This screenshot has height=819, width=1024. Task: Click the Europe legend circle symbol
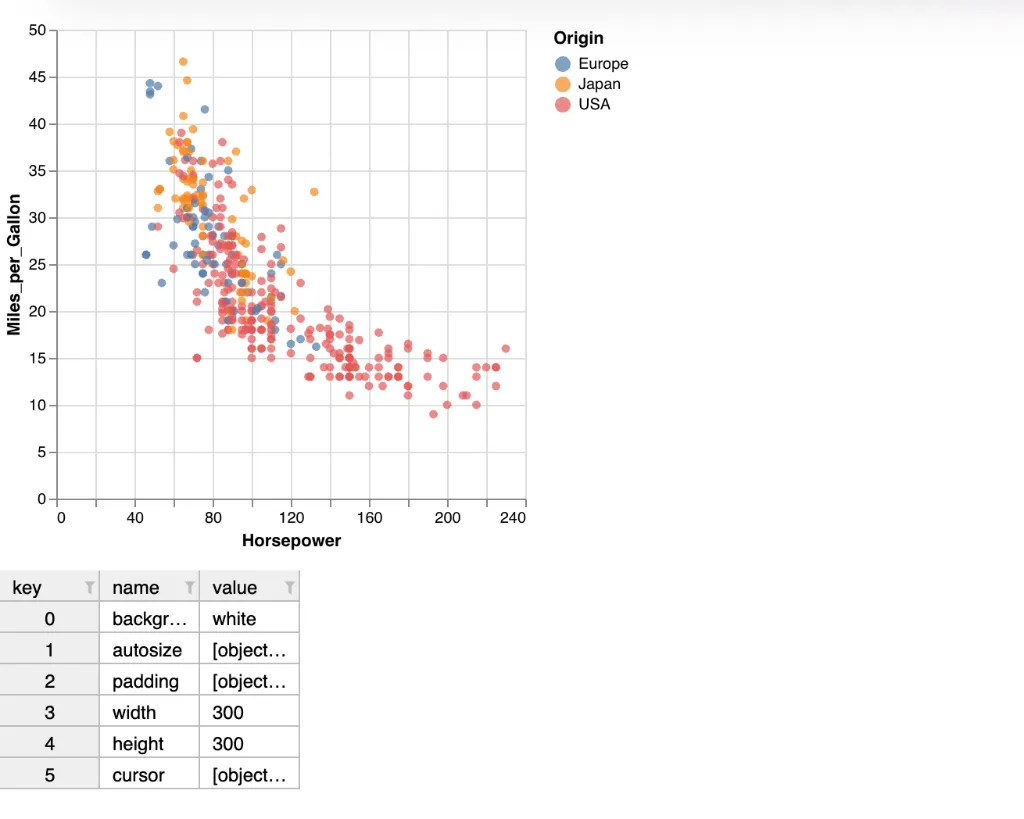[x=563, y=64]
